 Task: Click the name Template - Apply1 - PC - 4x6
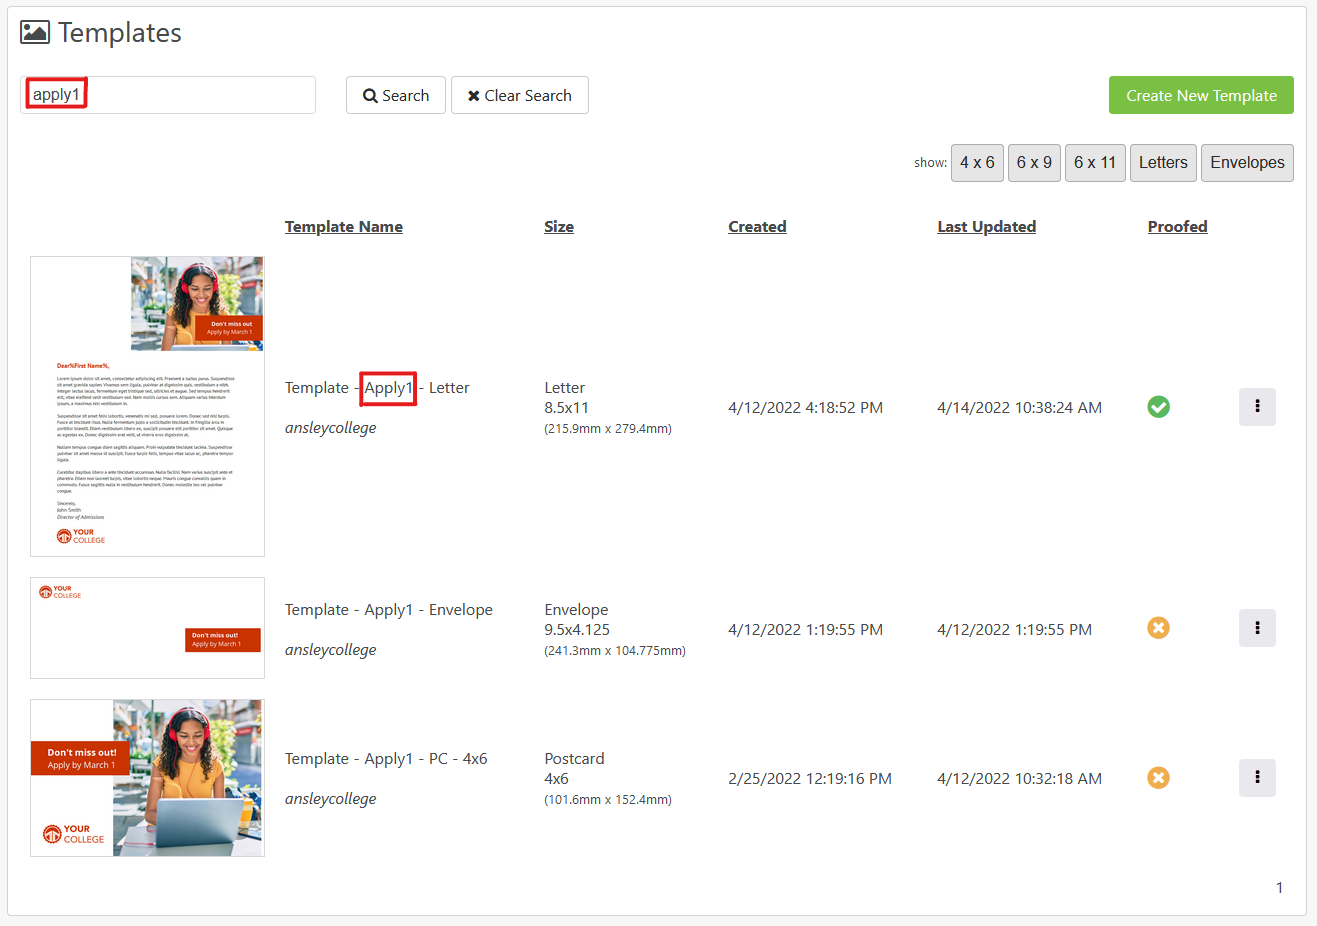(386, 759)
